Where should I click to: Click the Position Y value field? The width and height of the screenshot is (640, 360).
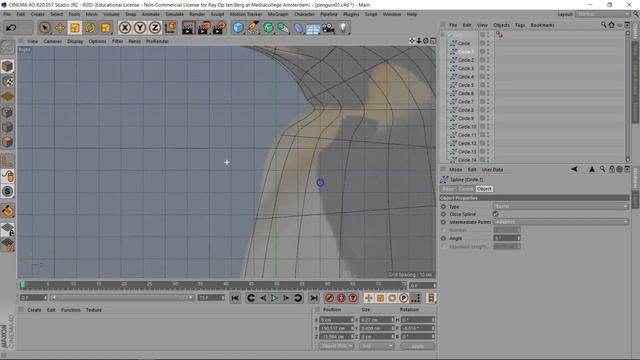pos(337,328)
